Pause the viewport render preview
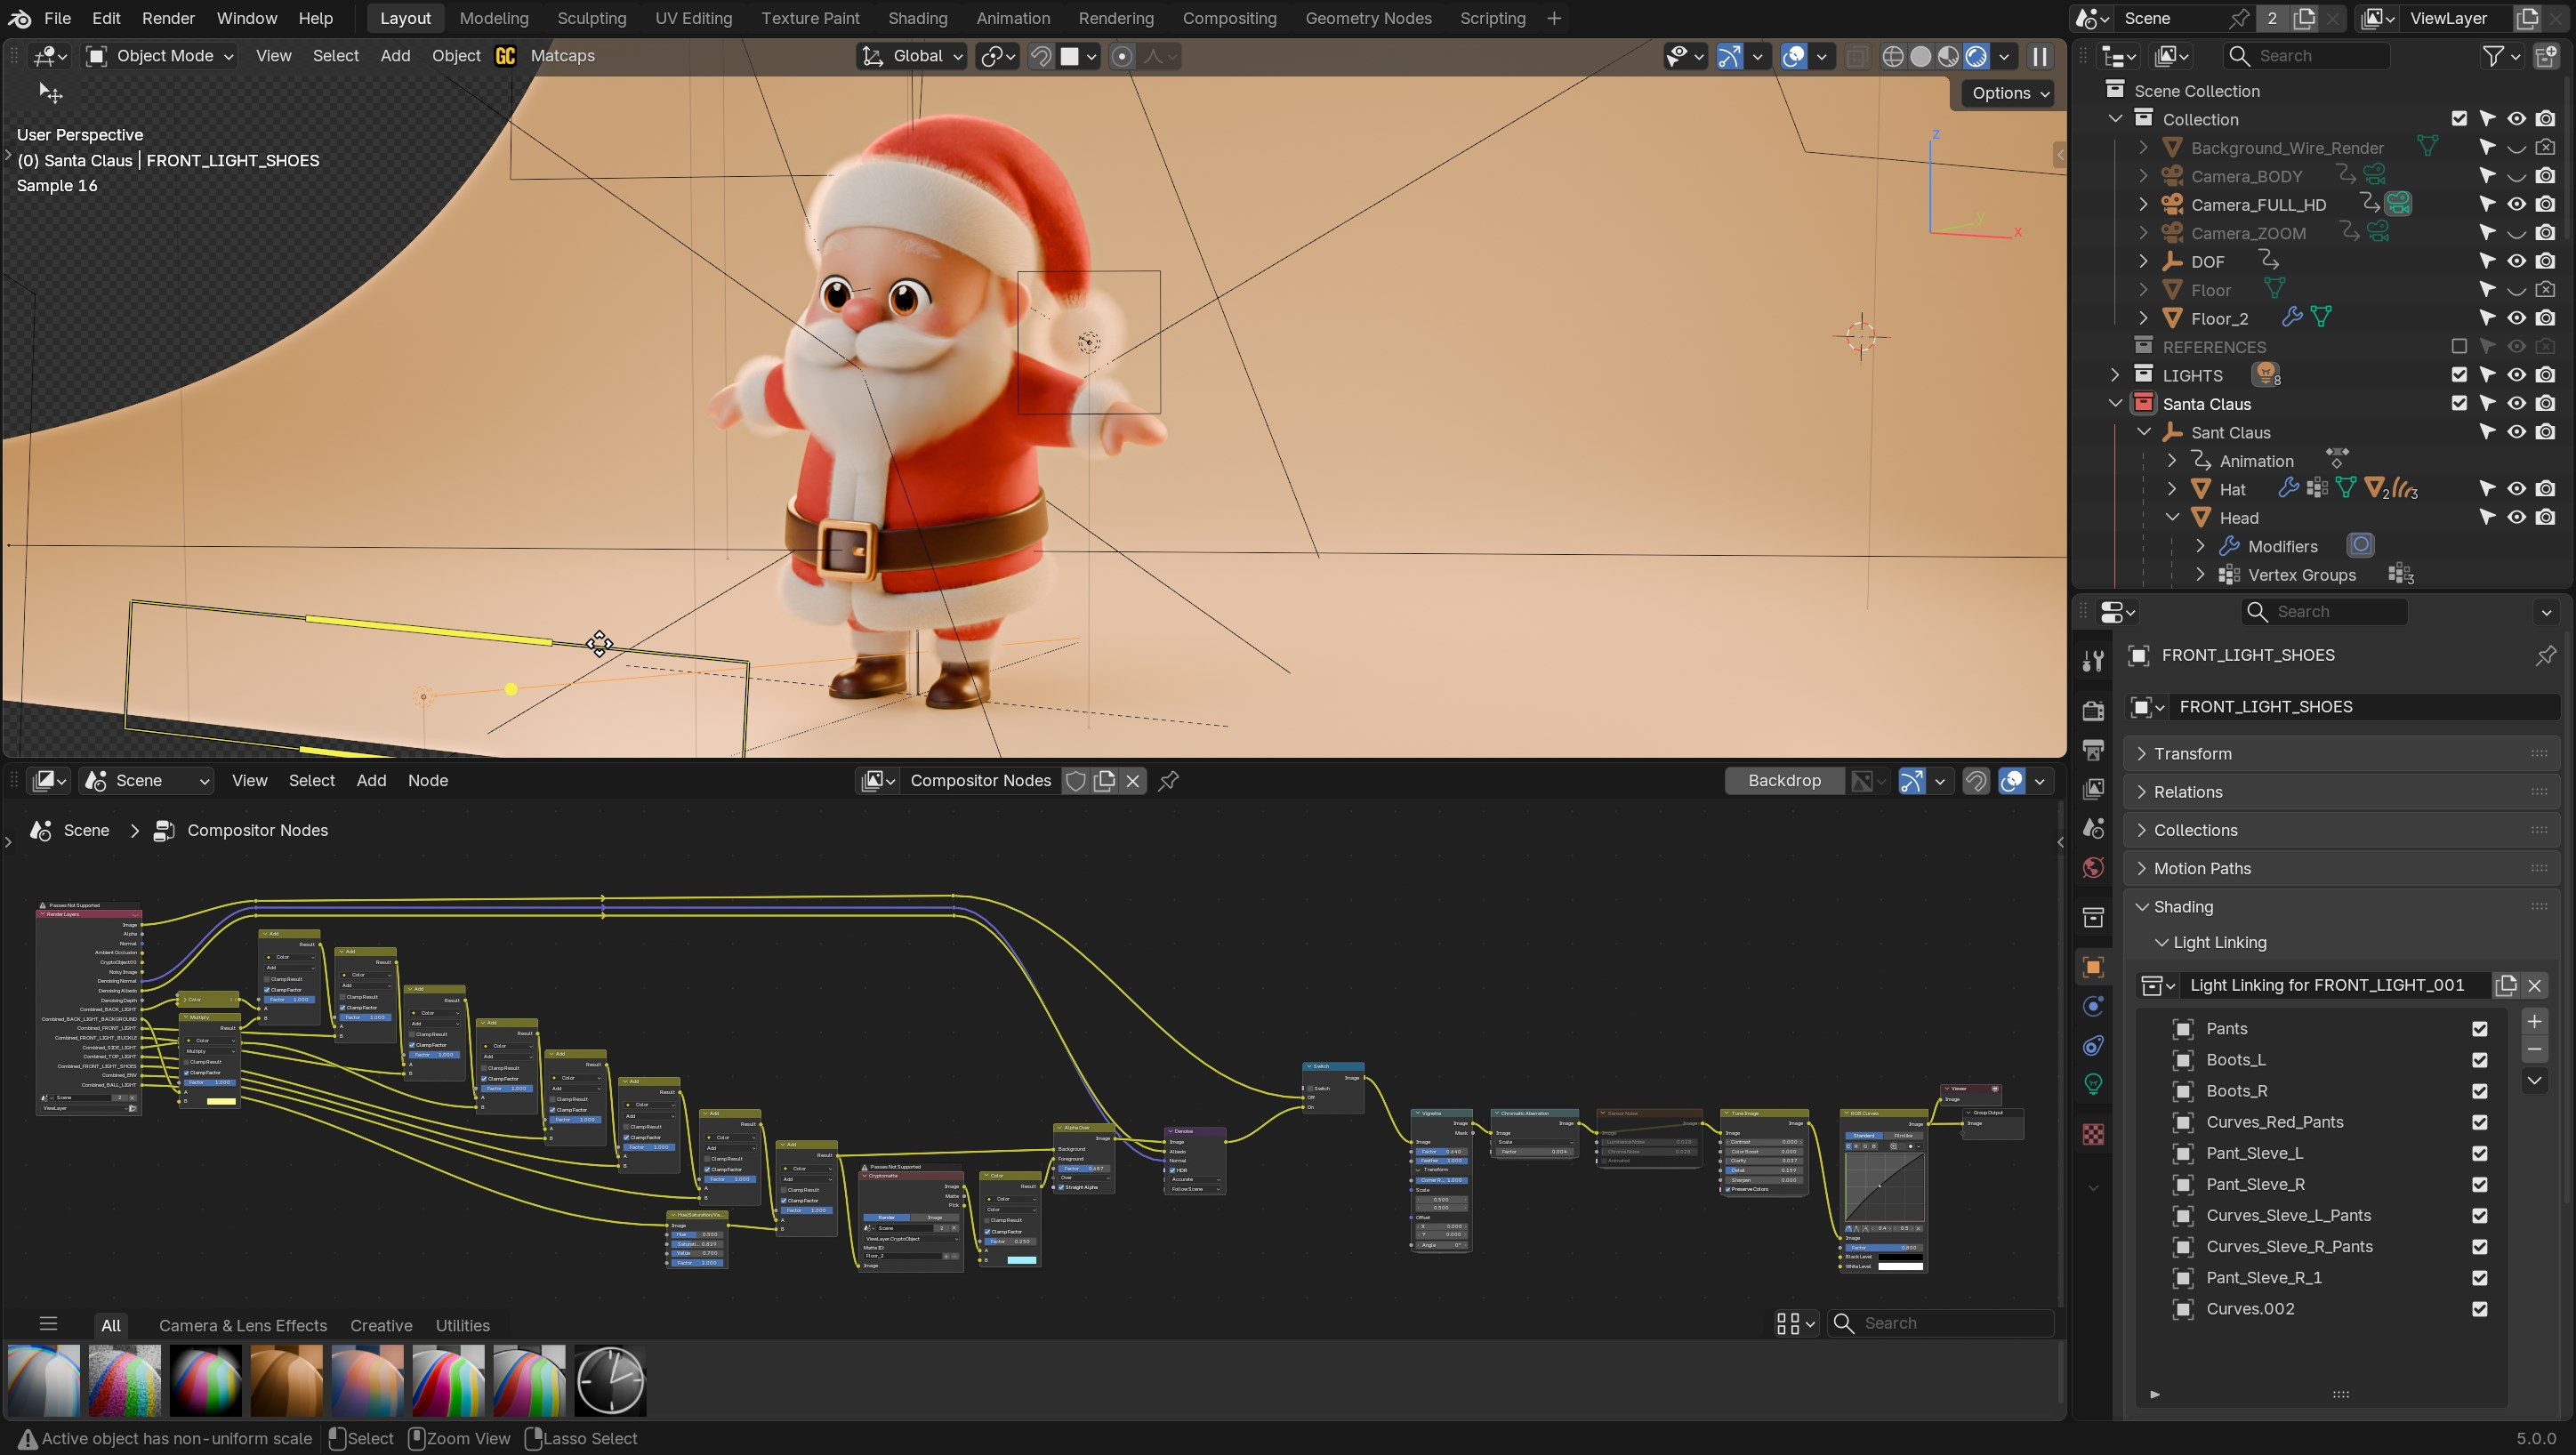This screenshot has width=2576, height=1455. [2040, 56]
